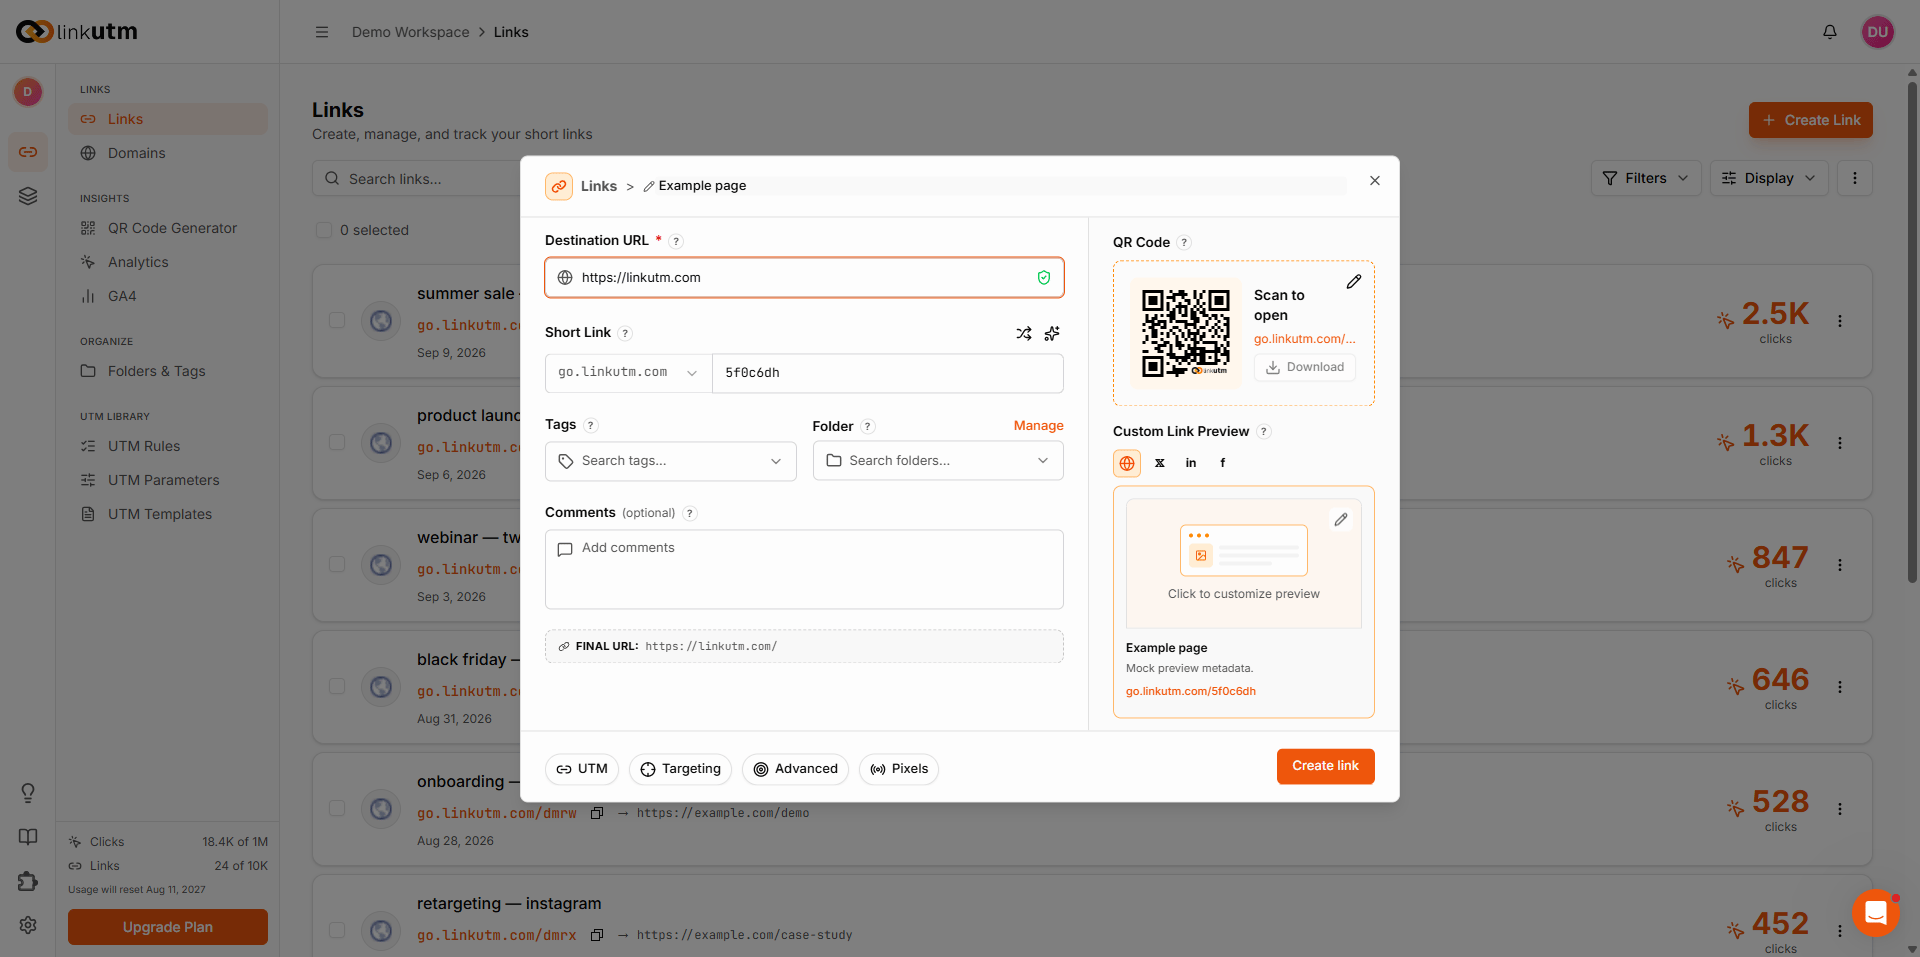Click the Add comments text area
Screen dimensions: 1920x957
804,569
